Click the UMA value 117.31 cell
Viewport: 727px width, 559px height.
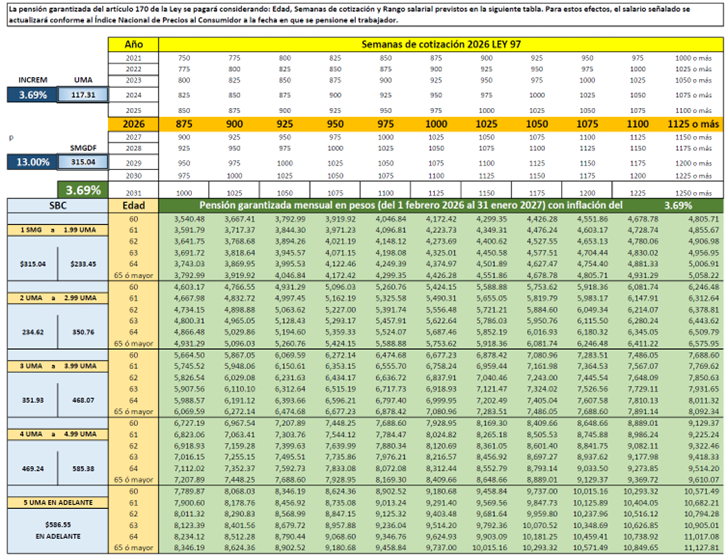point(83,95)
